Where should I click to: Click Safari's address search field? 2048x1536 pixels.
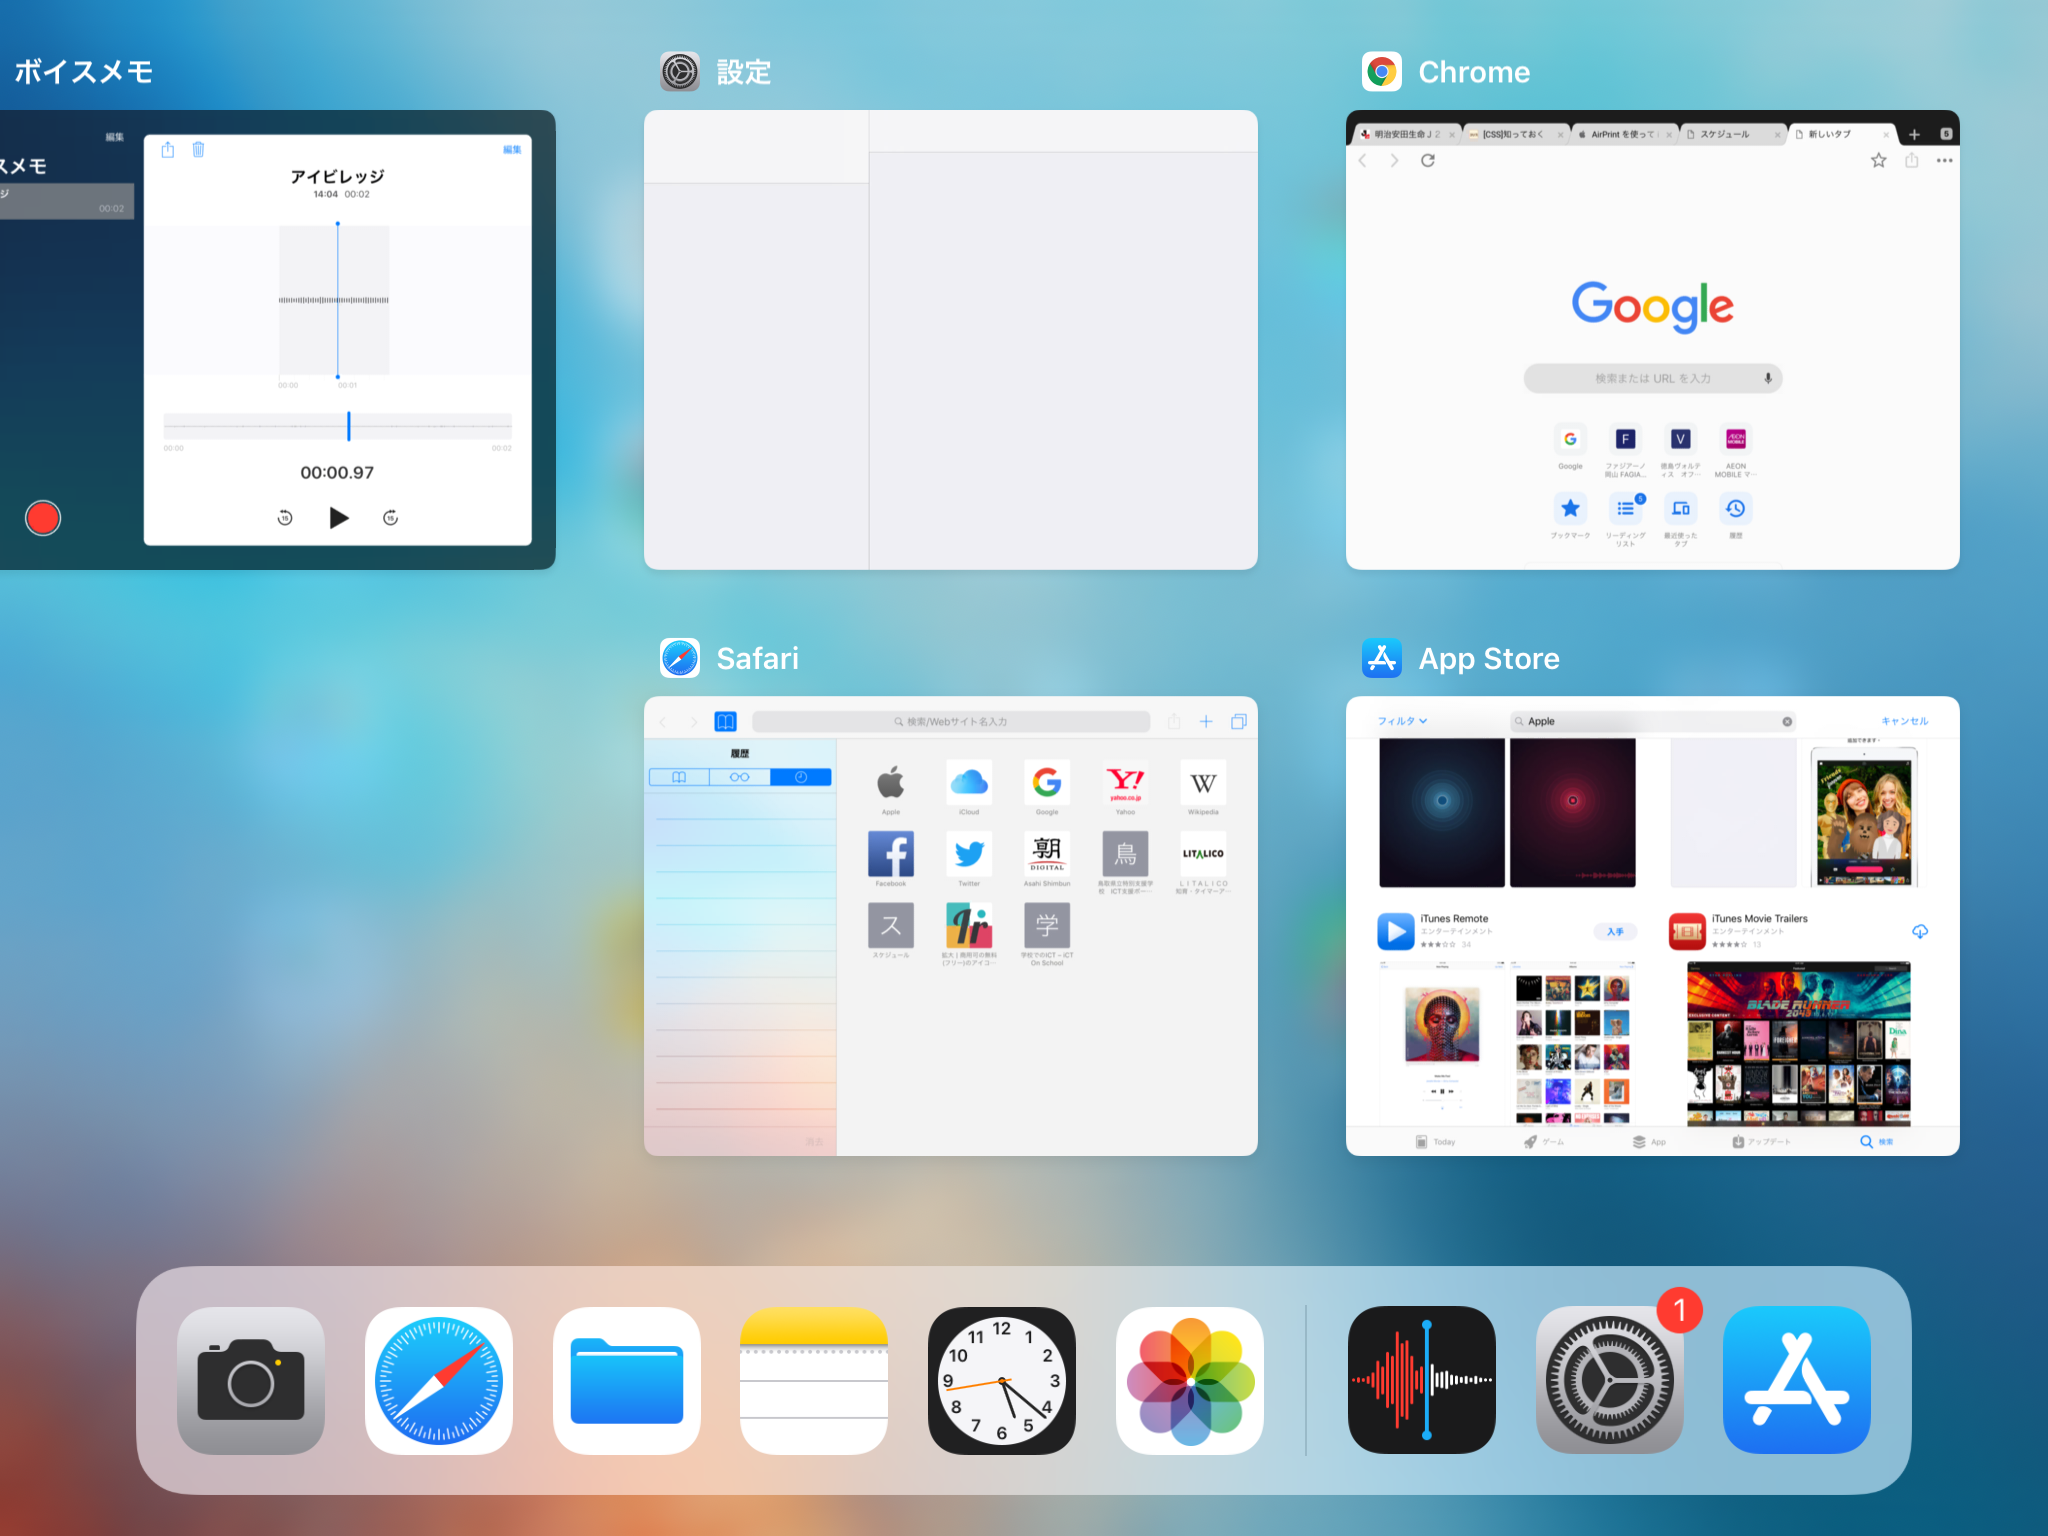[x=950, y=721]
